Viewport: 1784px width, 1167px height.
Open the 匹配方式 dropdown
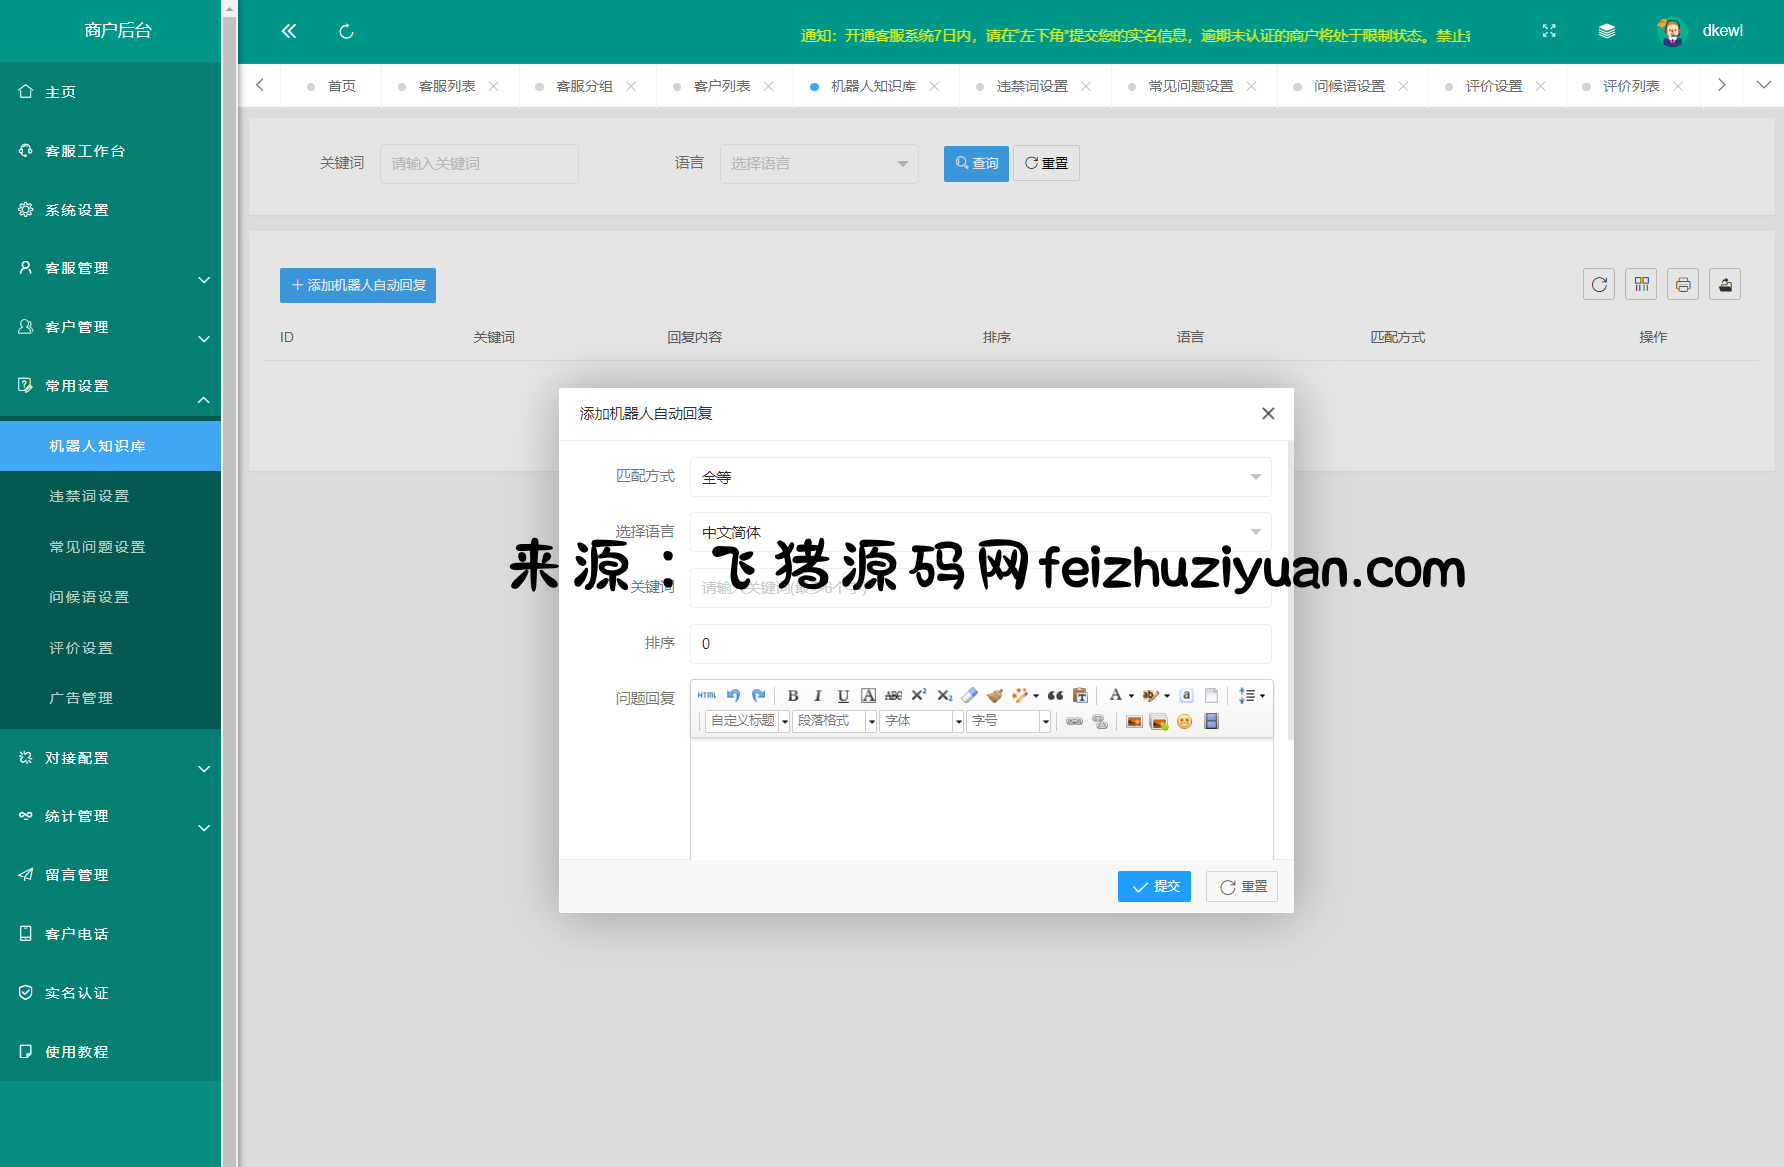click(980, 477)
